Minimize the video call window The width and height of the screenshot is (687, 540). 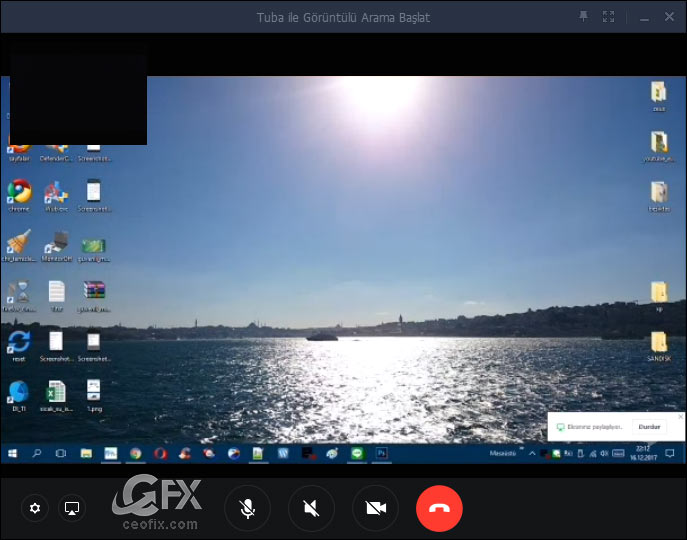click(644, 18)
